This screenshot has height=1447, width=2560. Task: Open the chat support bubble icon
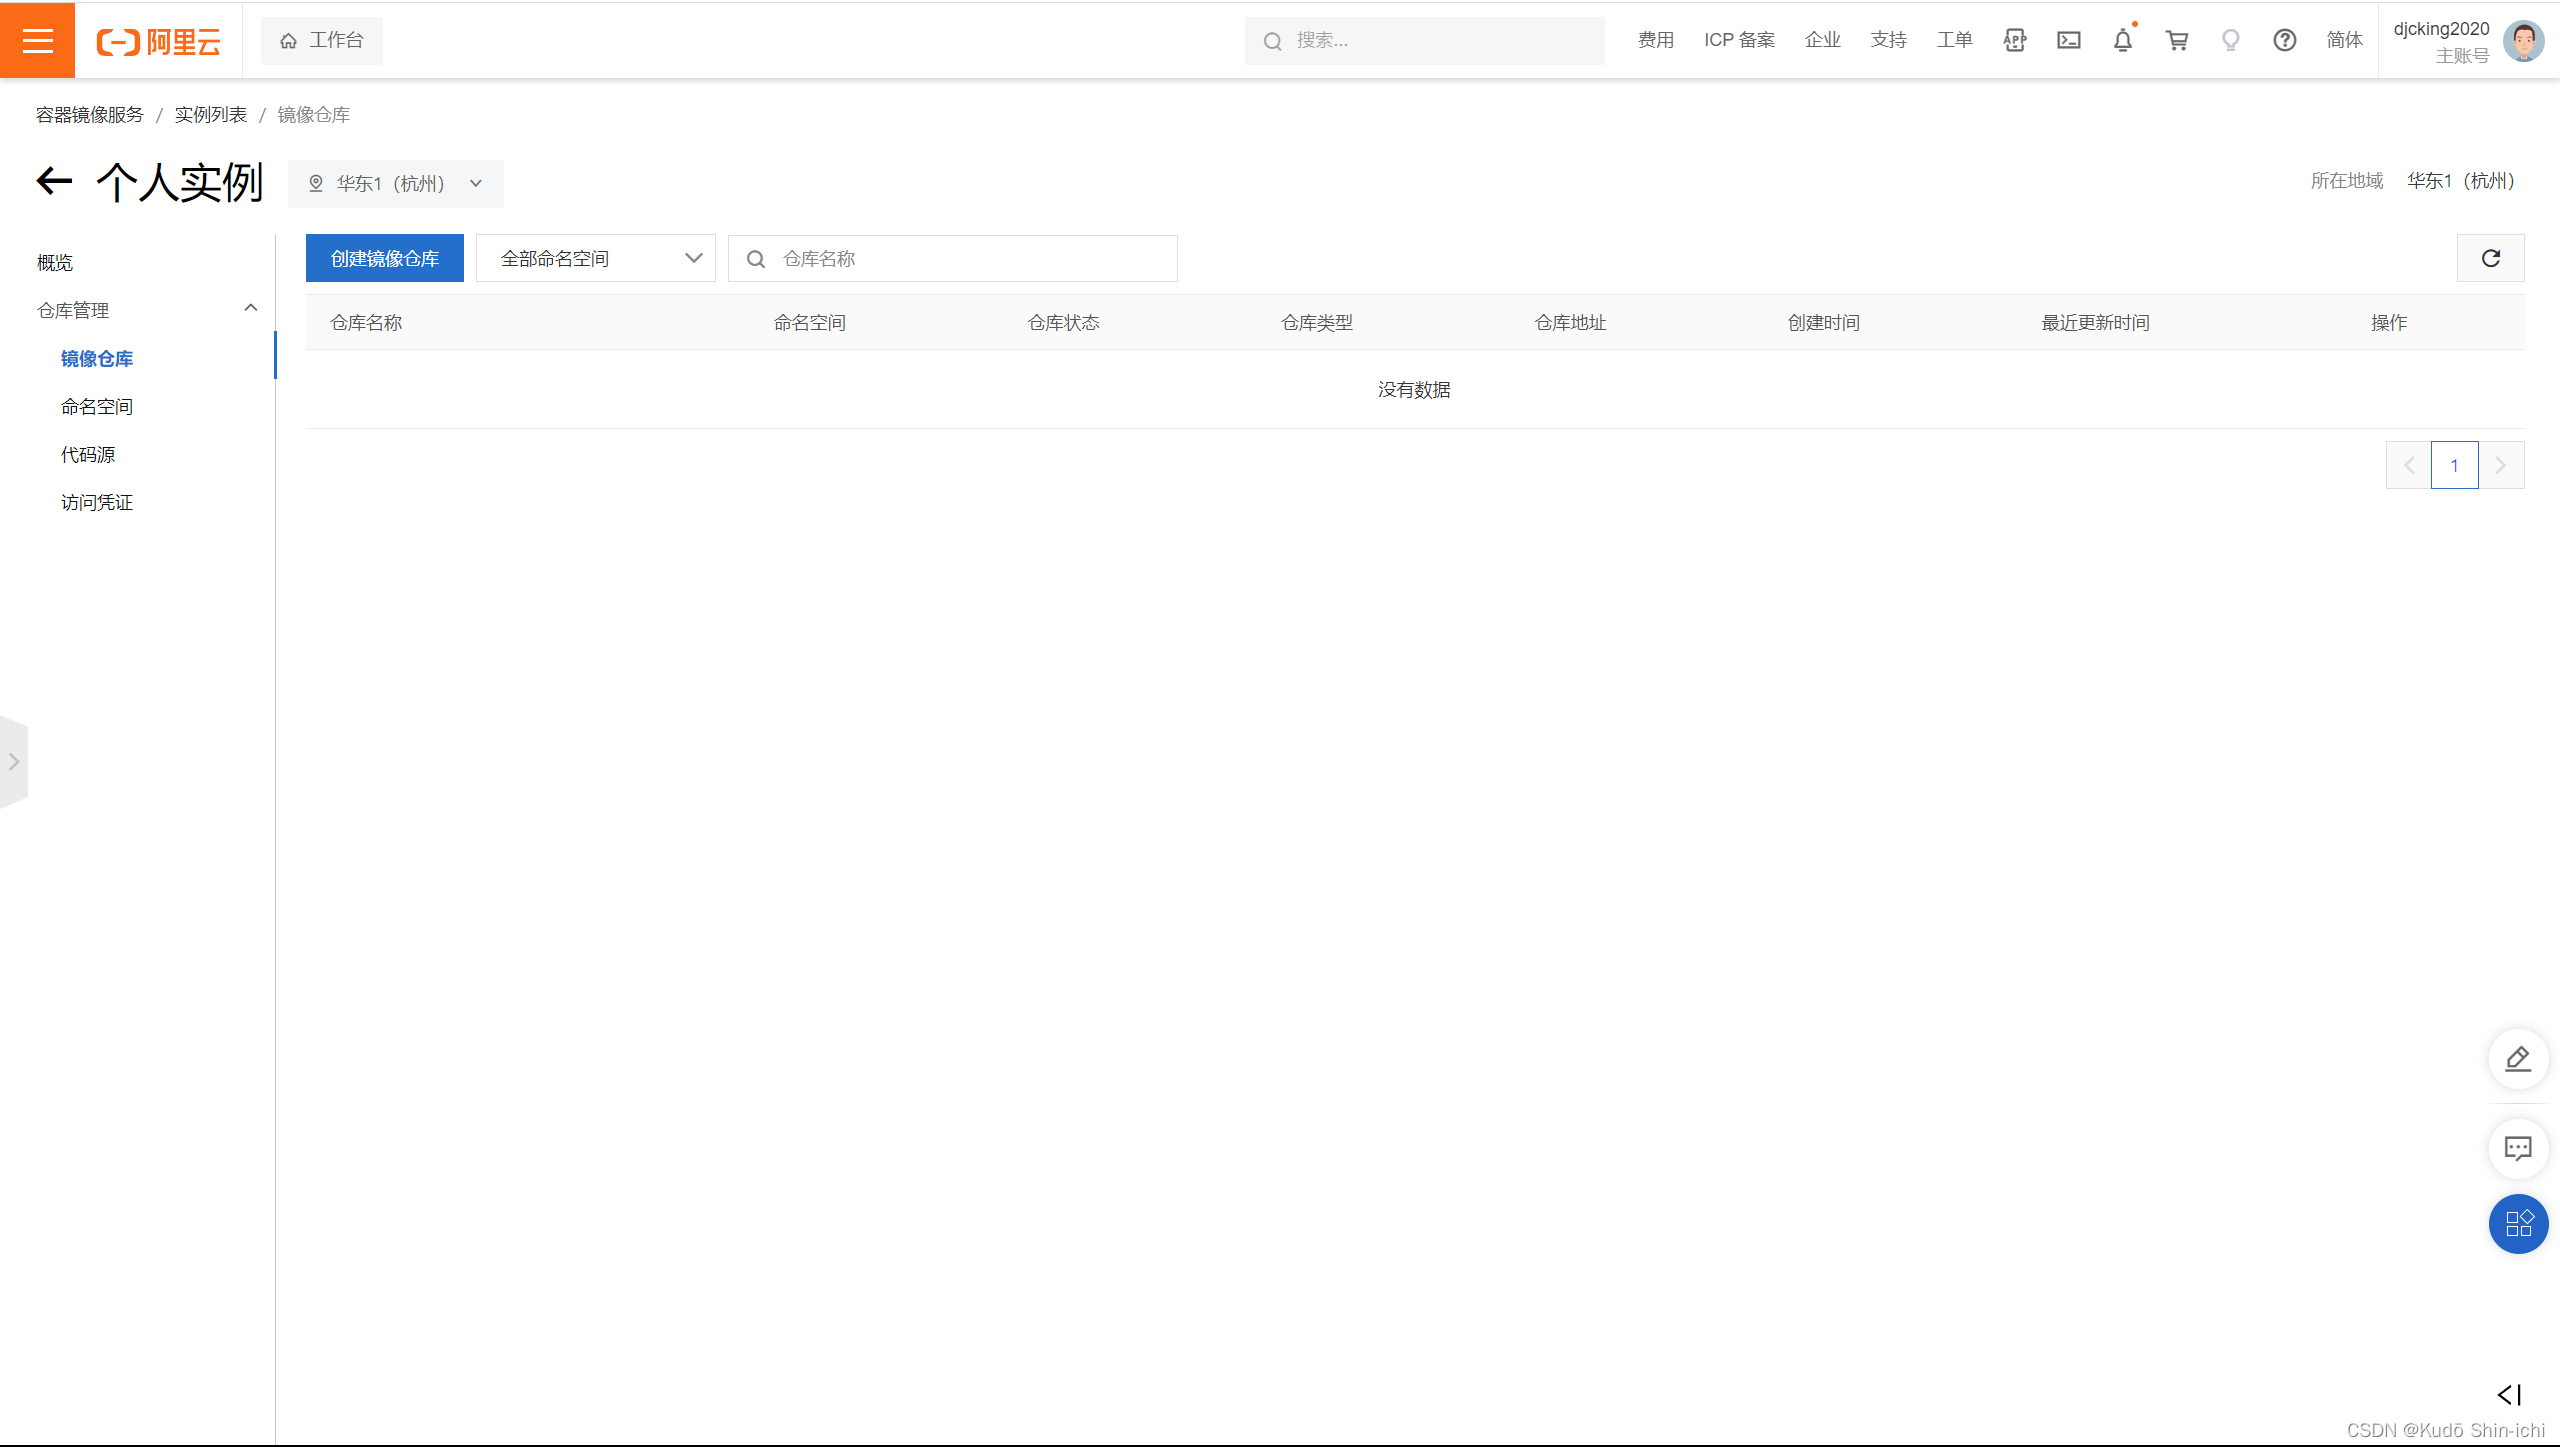pos(2517,1148)
